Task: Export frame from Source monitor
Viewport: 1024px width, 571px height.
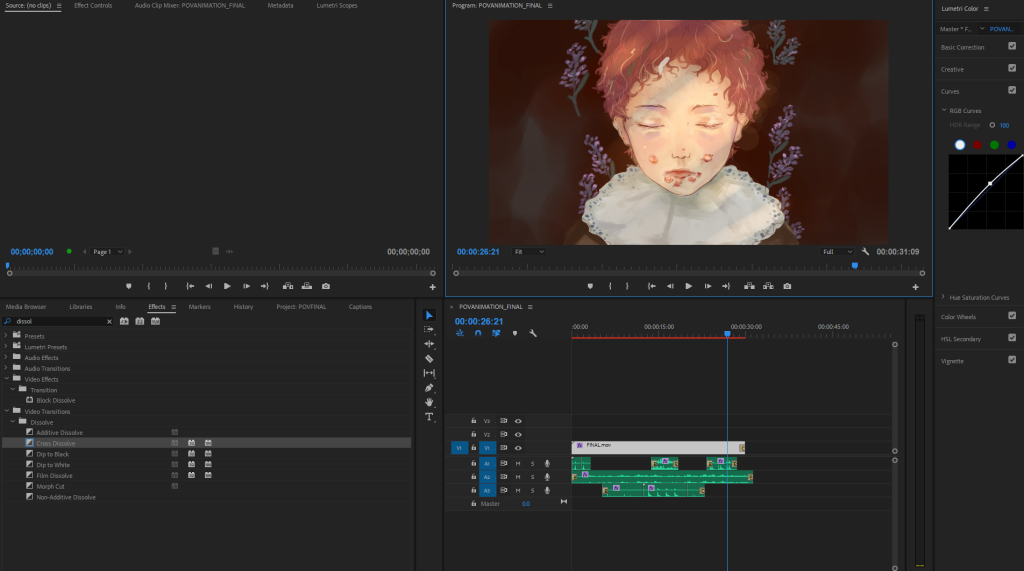Action: (x=326, y=286)
